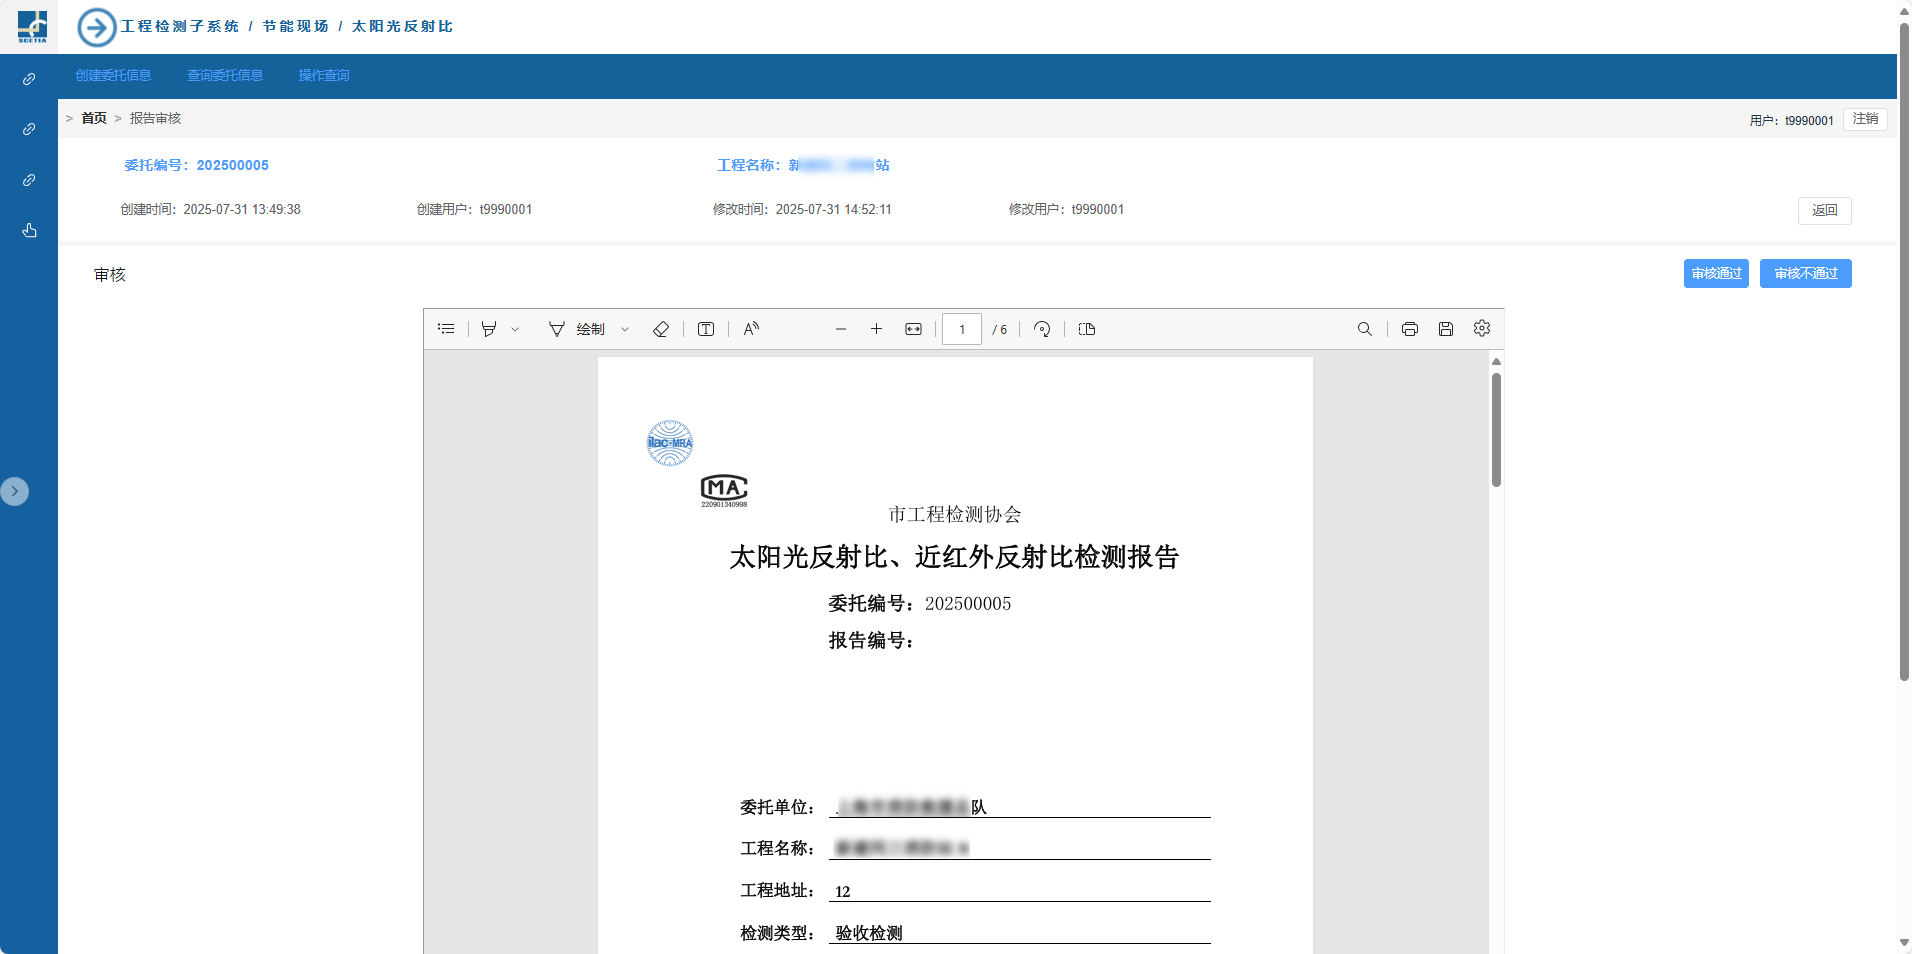This screenshot has height=954, width=1912.
Task: Expand the collapsed left sidebar arrow
Action: (x=15, y=491)
